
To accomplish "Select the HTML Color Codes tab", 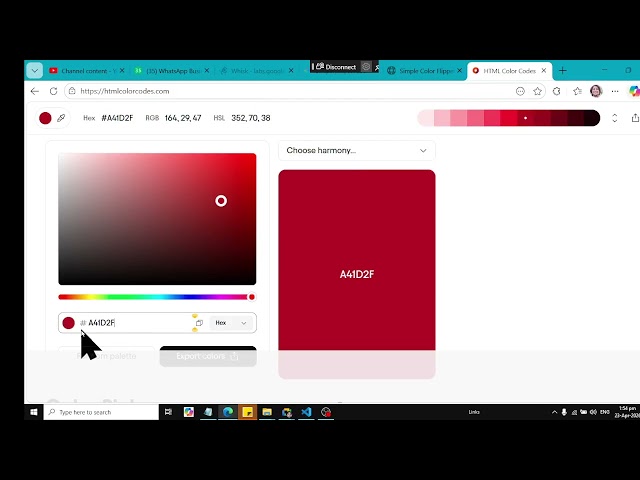I will tap(509, 71).
